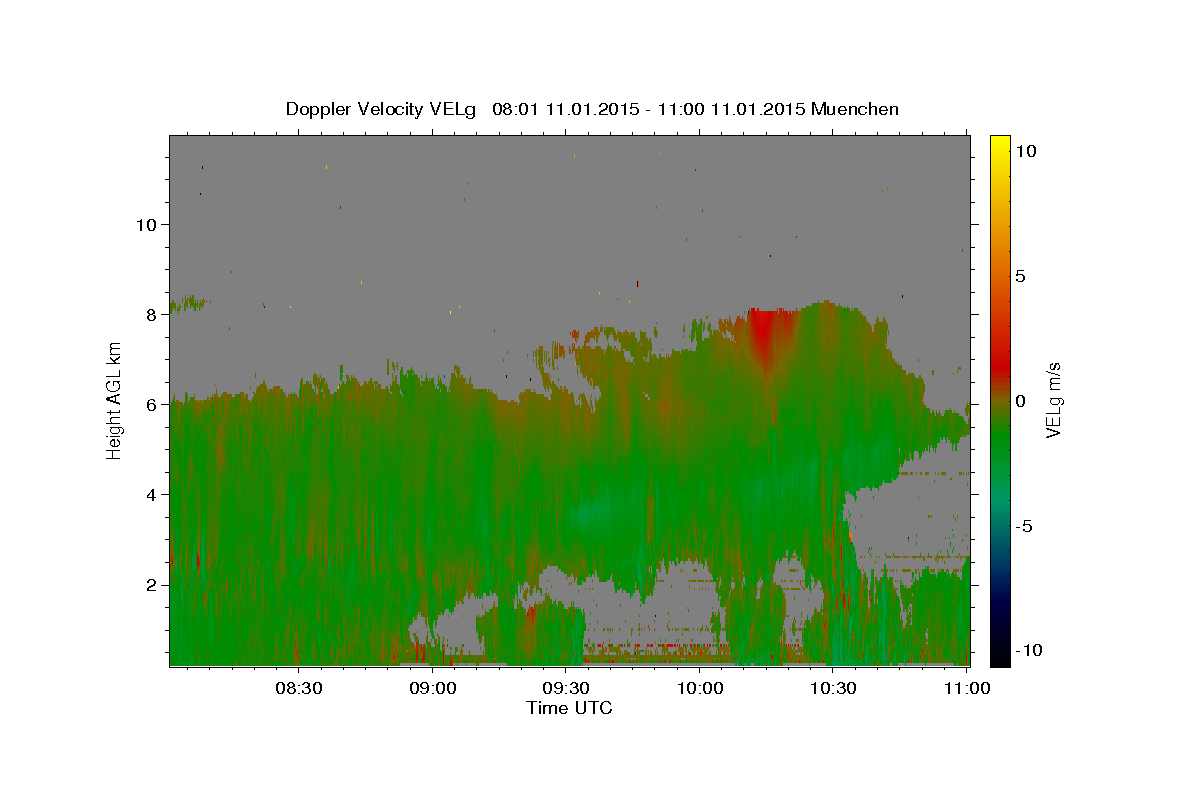This screenshot has width=1200, height=800.
Task: Click colorbar value -5
Action: (x=1024, y=526)
